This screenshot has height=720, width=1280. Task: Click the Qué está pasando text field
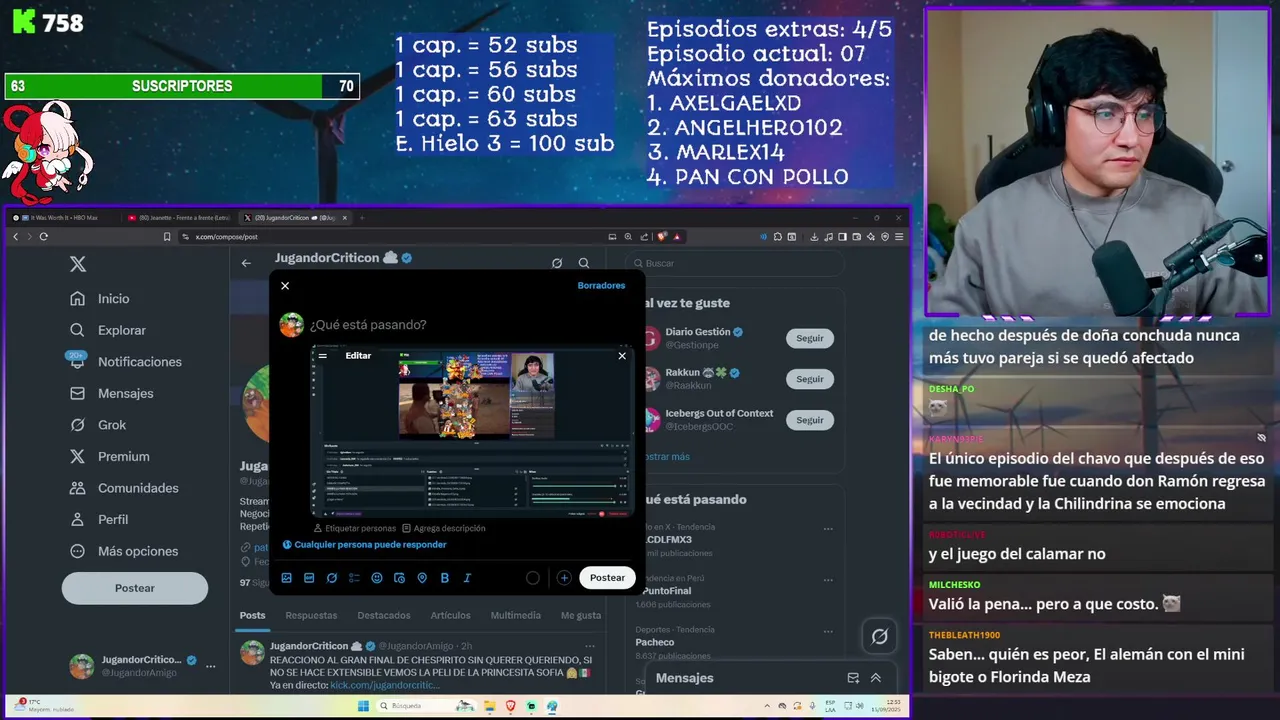point(368,325)
